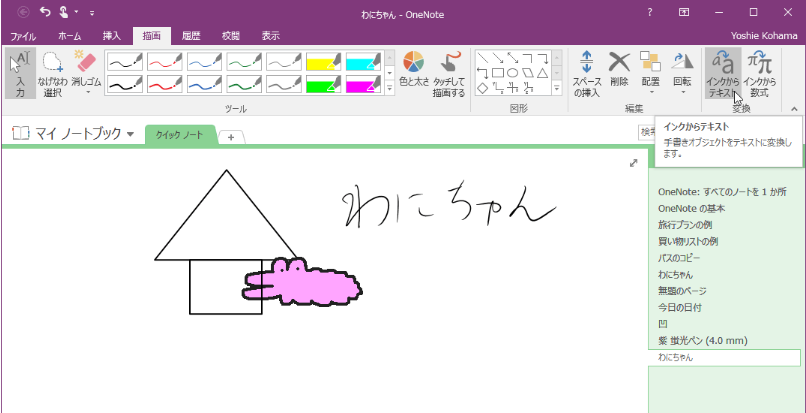Choose the double-headed arrow shape

(512, 58)
